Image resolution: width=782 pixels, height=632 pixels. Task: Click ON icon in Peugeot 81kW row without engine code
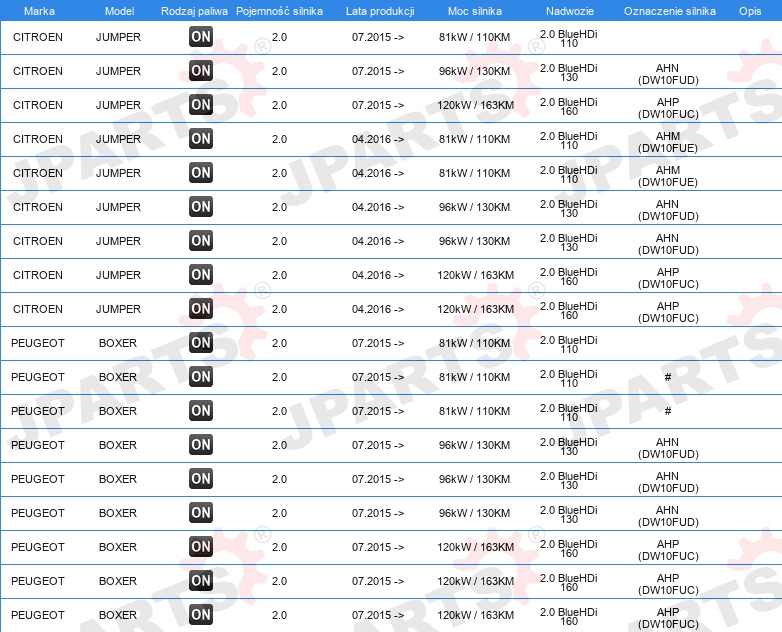201,343
